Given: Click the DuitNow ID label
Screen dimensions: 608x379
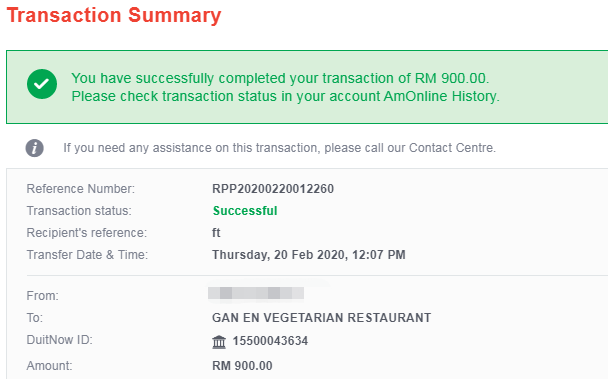Looking at the screenshot, I should [59, 340].
